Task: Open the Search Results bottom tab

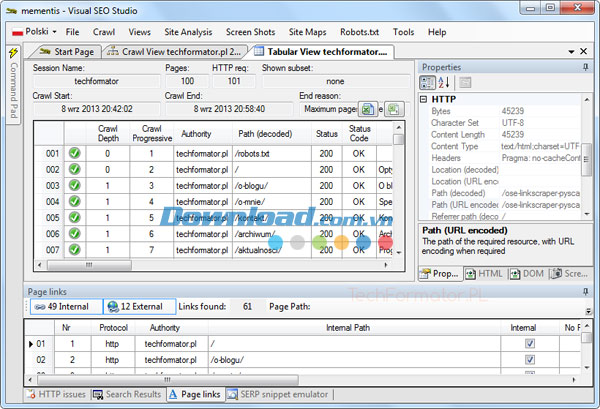Action: click(x=128, y=394)
